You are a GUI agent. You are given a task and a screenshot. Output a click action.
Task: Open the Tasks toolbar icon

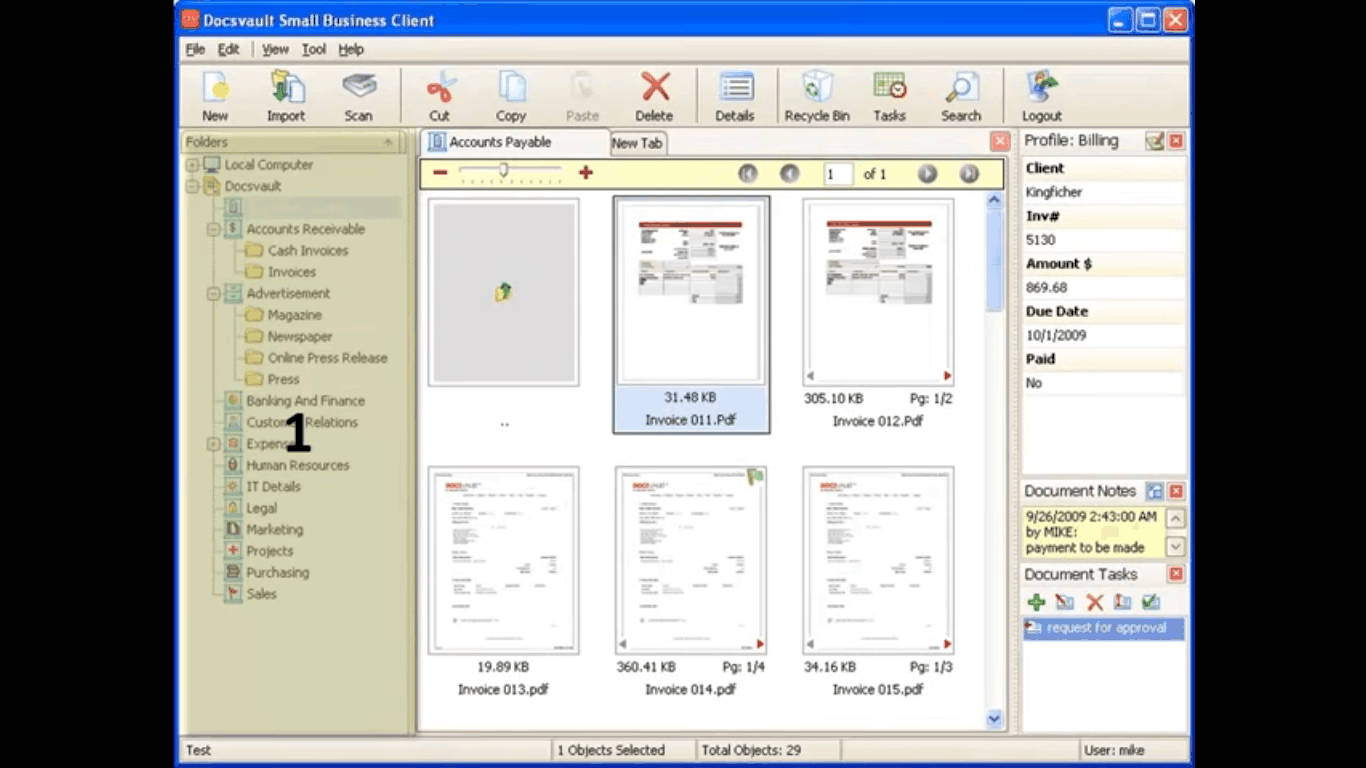[888, 96]
